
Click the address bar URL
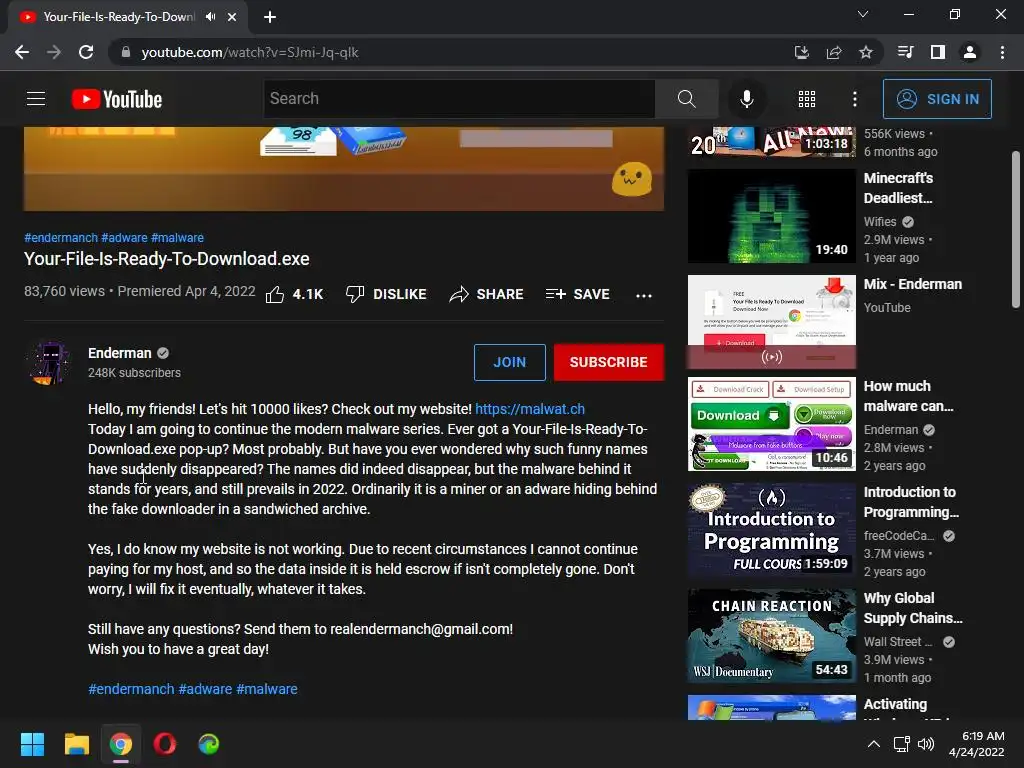tap(249, 52)
